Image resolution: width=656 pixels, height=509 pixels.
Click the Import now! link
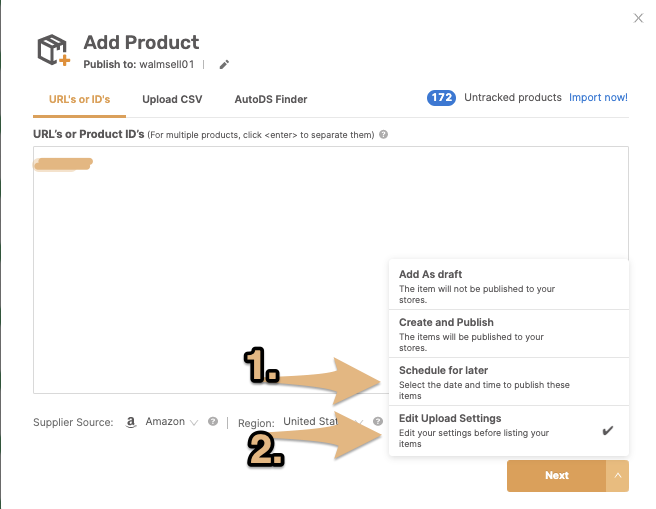(x=598, y=97)
